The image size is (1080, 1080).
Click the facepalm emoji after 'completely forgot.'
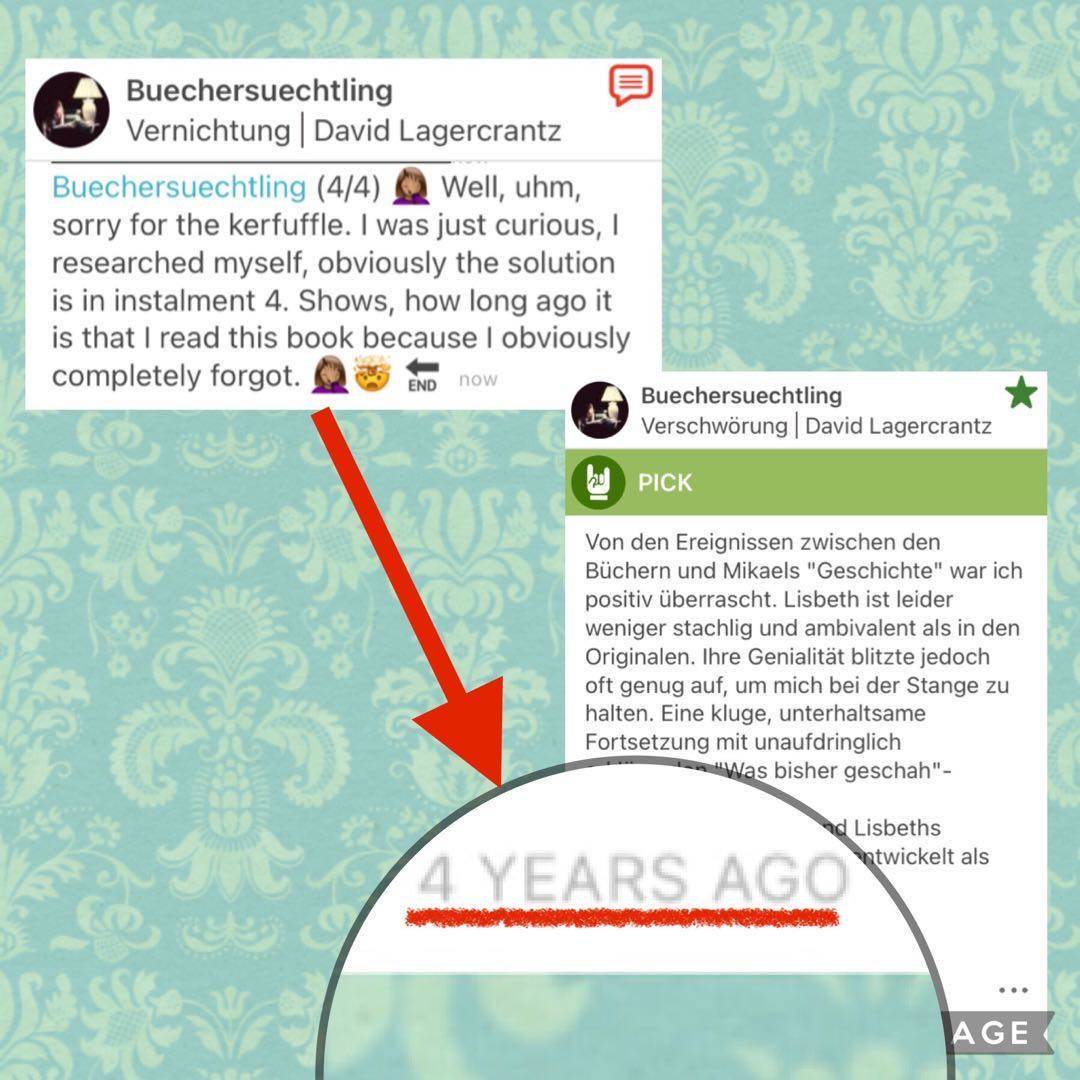click(x=330, y=375)
